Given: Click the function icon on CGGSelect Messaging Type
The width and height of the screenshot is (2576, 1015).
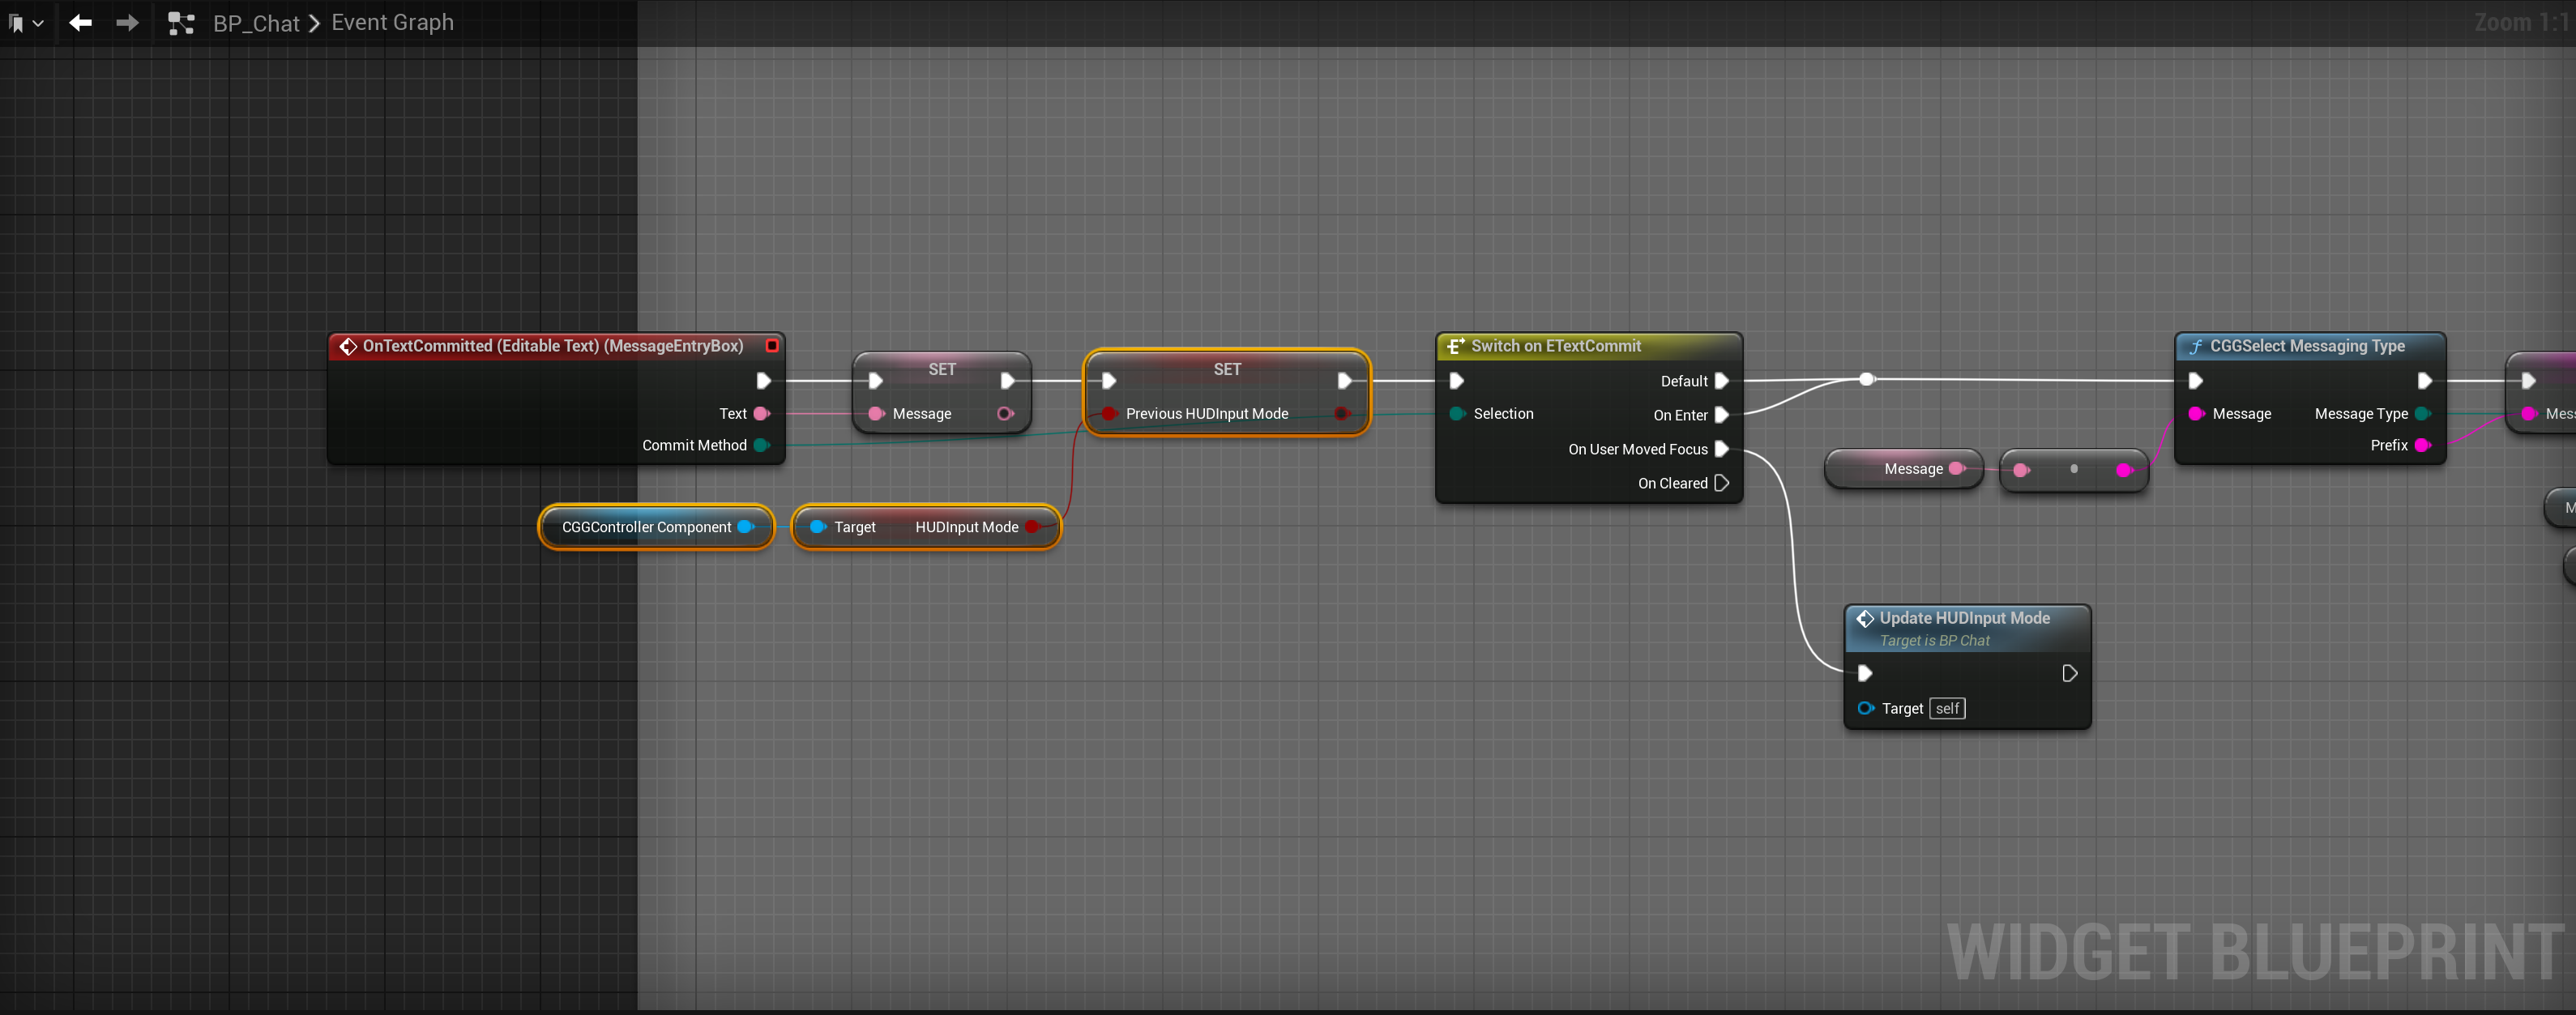Looking at the screenshot, I should pos(2195,346).
